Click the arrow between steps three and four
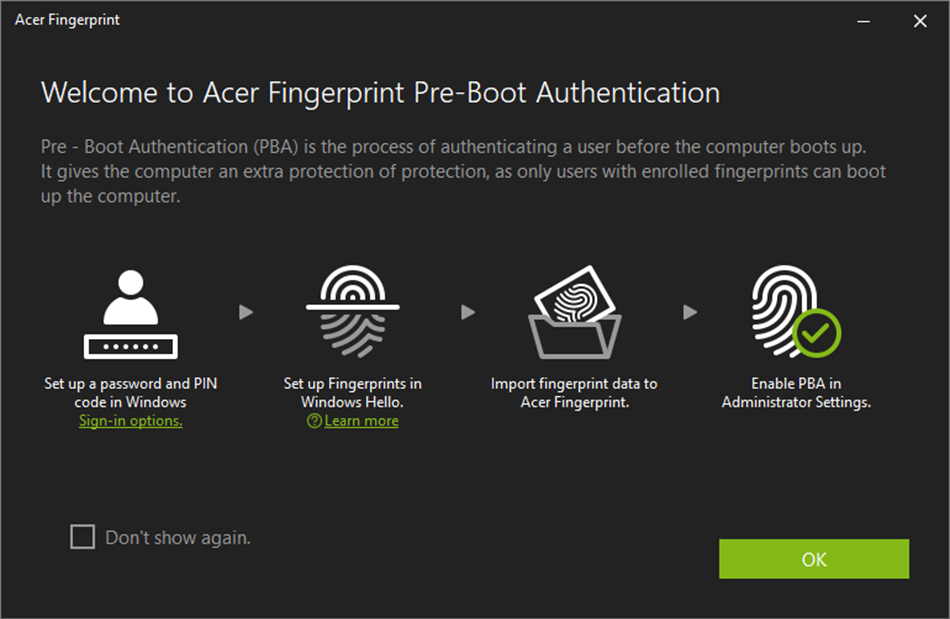Image resolution: width=950 pixels, height=619 pixels. 690,312
